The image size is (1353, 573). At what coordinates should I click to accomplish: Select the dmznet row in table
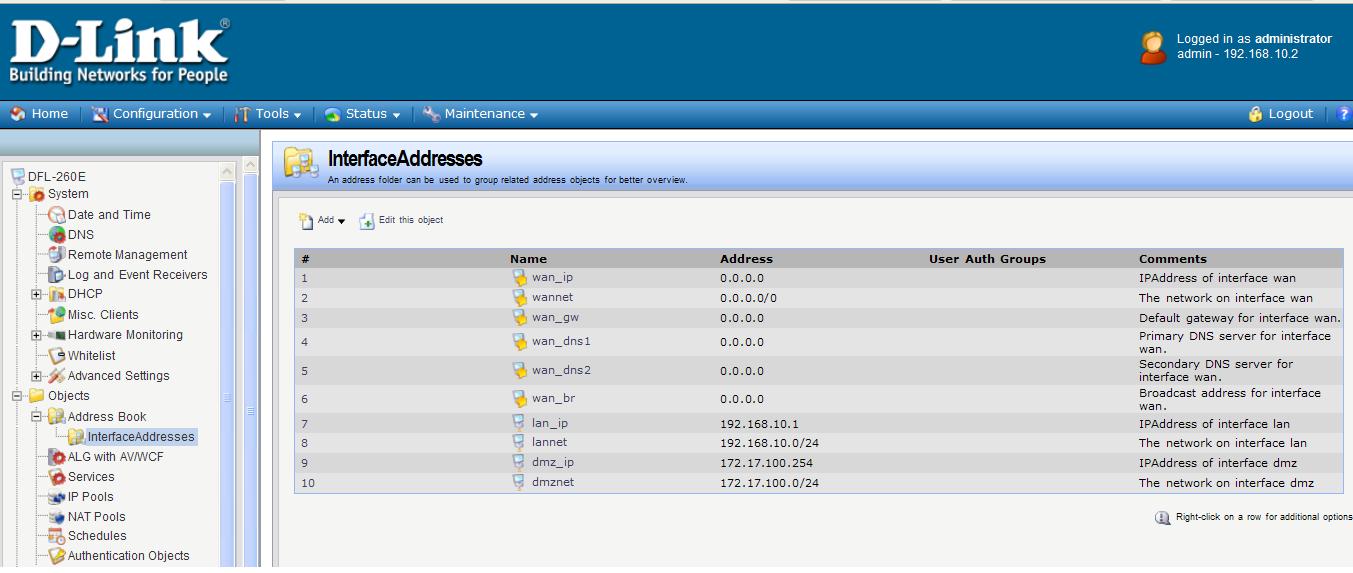coord(552,483)
